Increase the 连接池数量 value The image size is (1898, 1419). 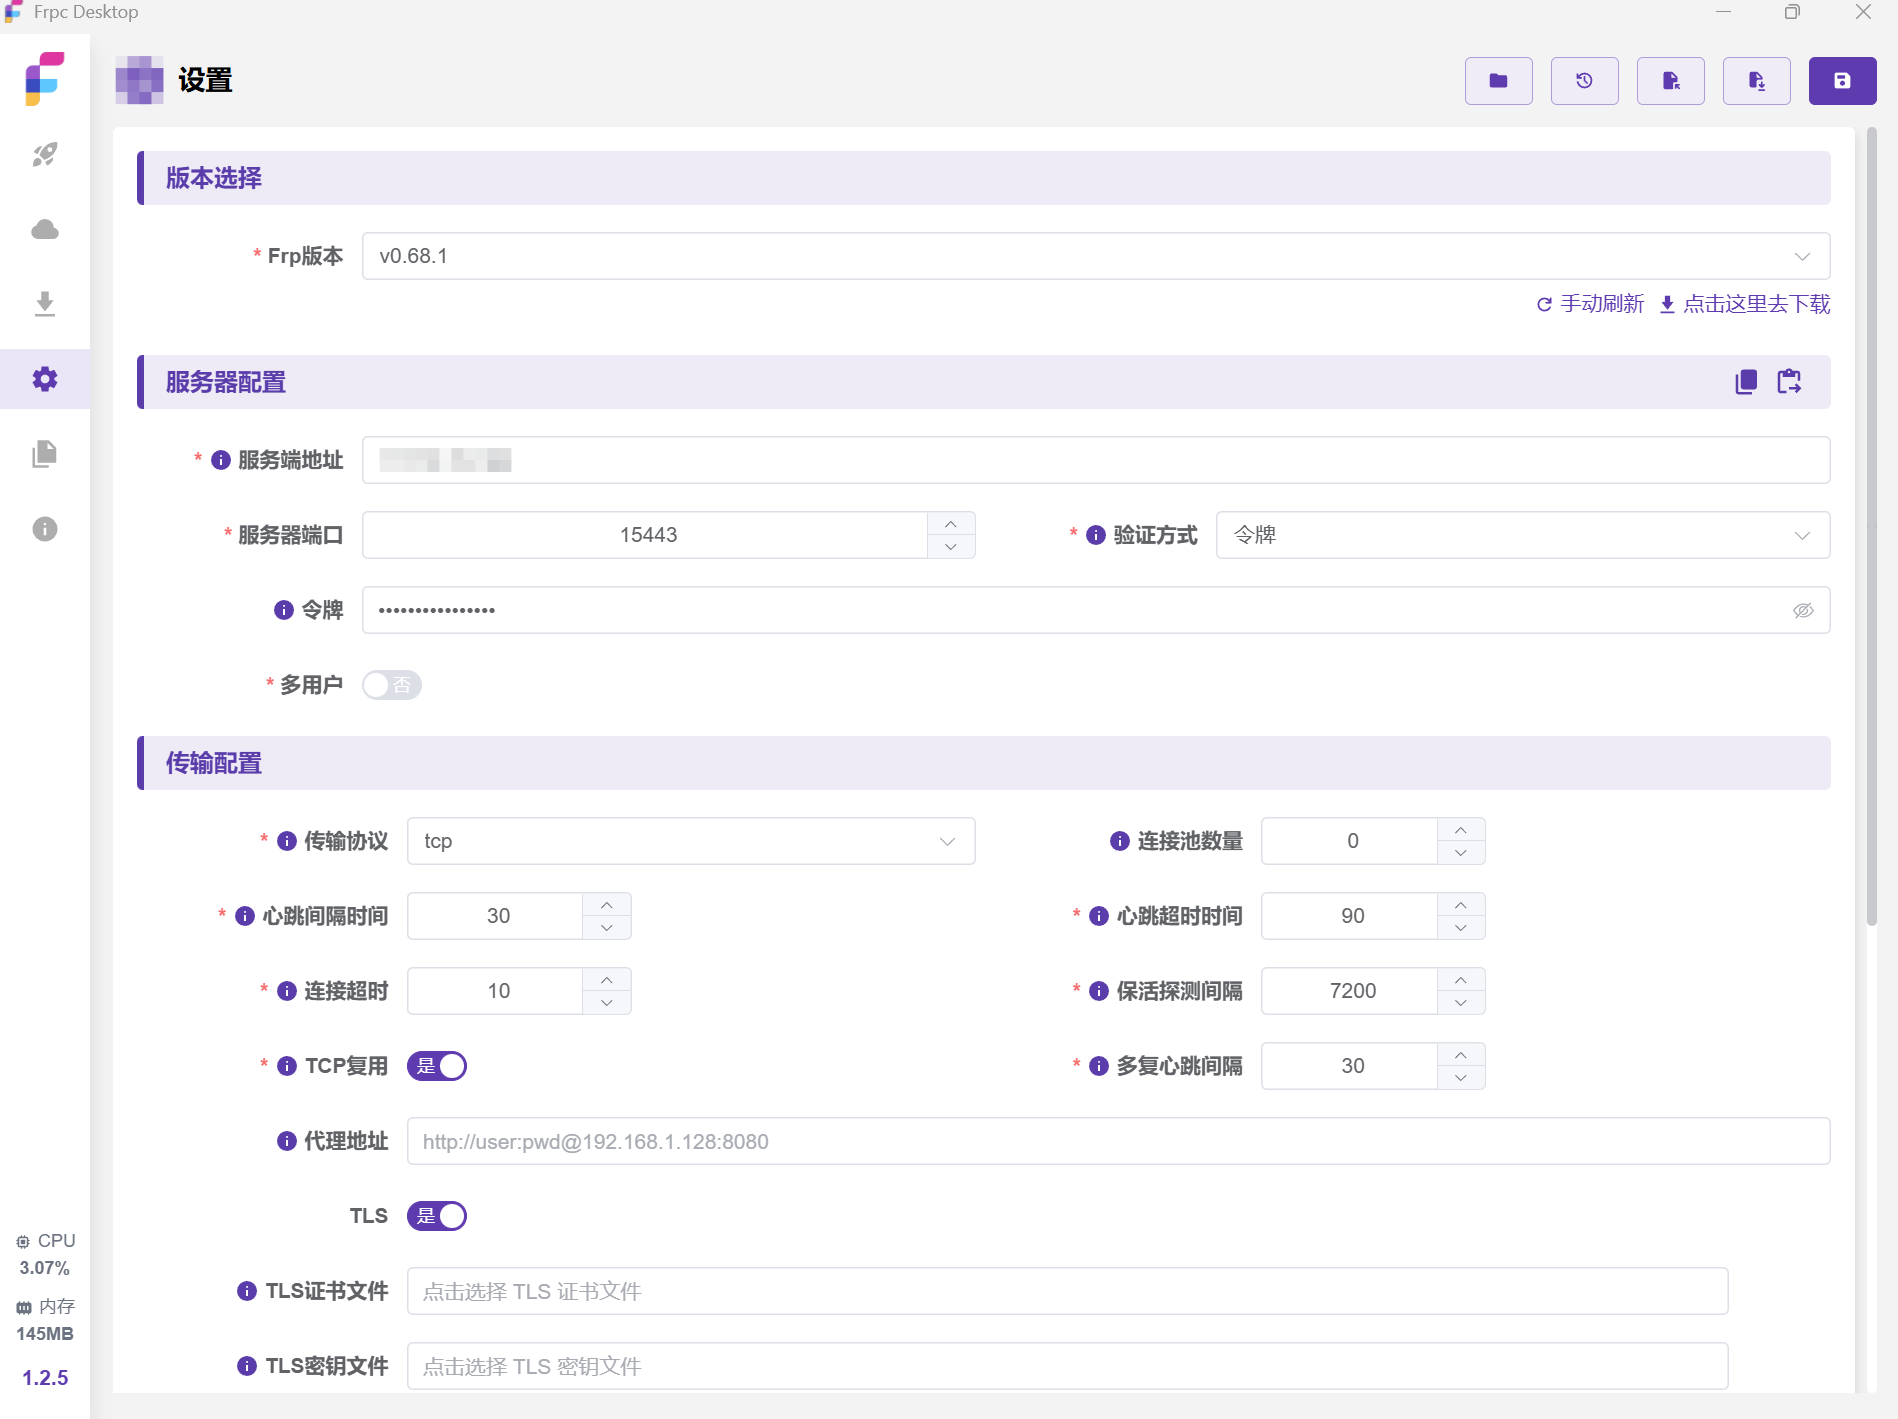tap(1461, 830)
